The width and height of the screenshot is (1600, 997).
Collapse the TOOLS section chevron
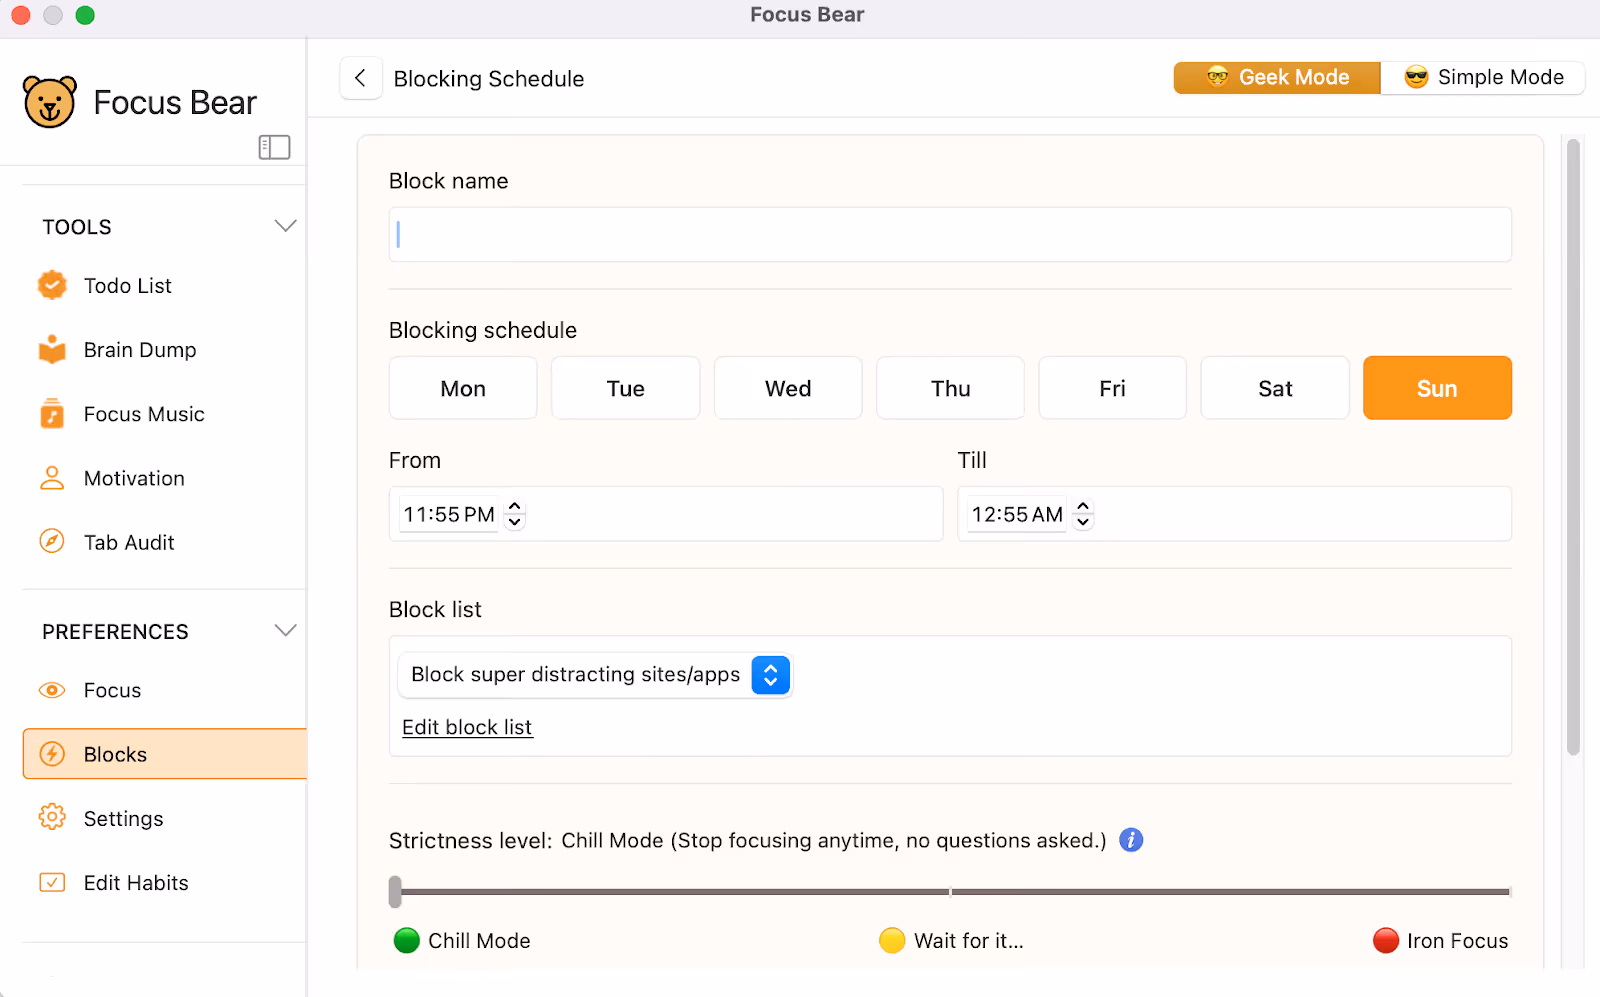click(x=285, y=226)
